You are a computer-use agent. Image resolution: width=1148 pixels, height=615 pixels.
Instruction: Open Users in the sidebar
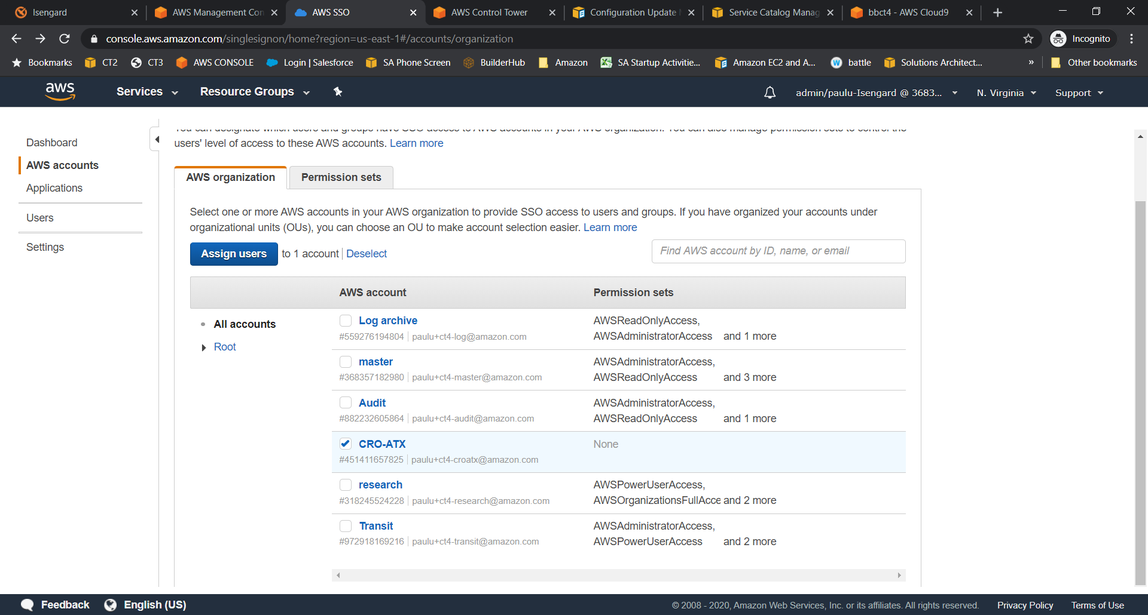(x=40, y=217)
